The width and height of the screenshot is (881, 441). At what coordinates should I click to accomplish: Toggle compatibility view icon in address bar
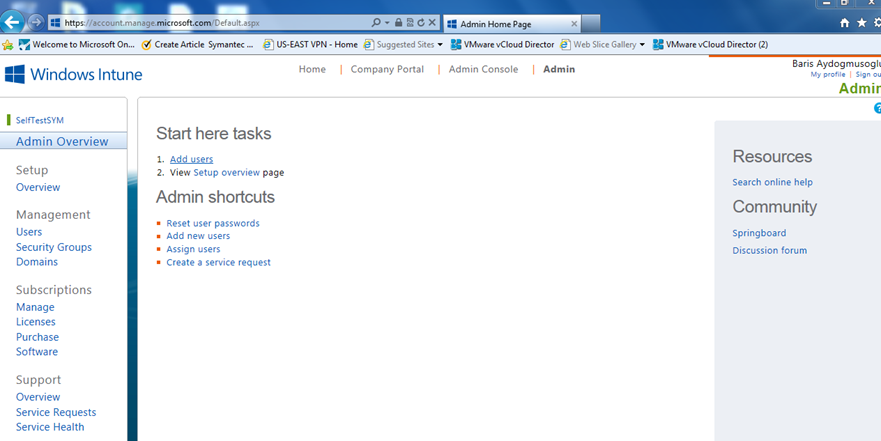(410, 23)
